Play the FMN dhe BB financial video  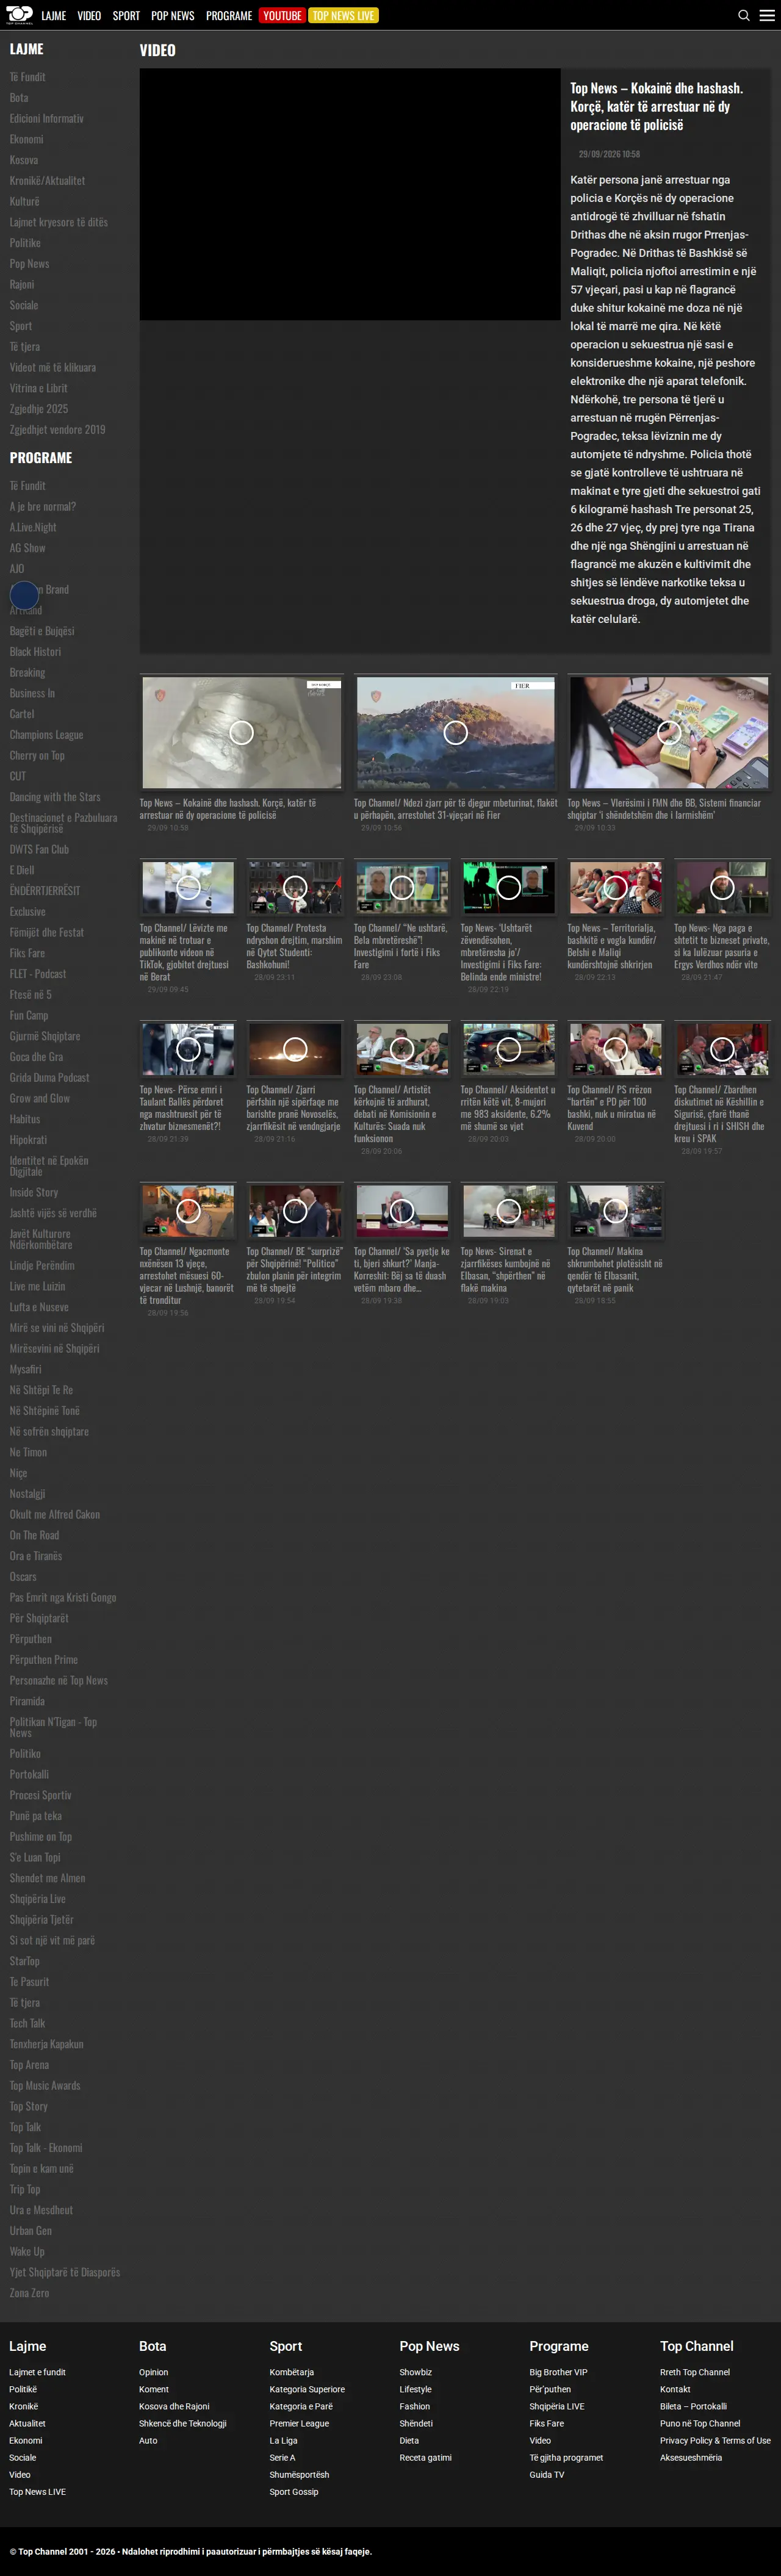[669, 733]
